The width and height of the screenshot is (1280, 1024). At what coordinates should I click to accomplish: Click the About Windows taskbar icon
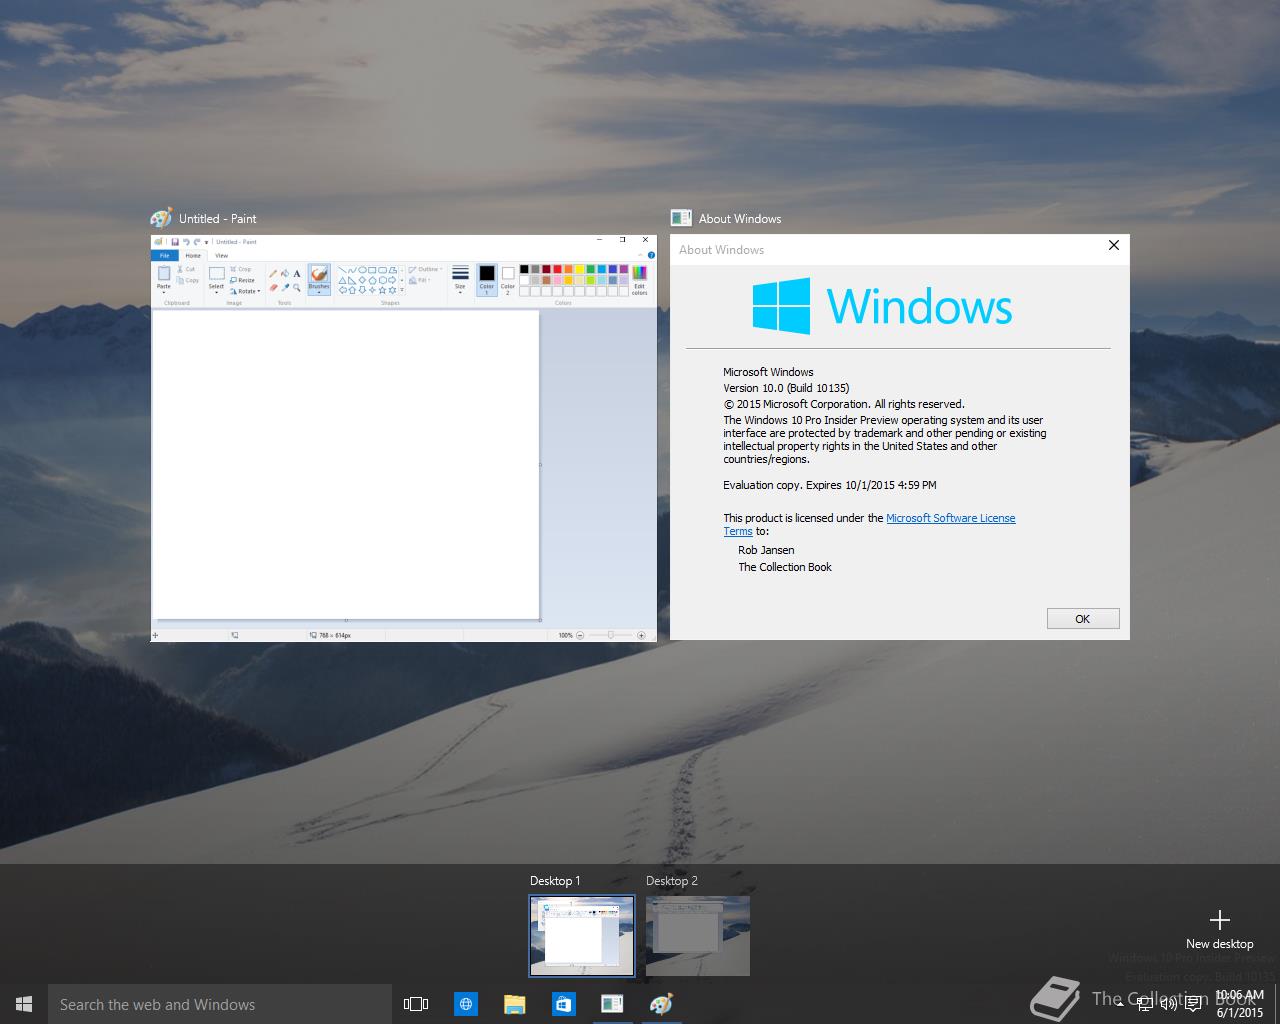(612, 1004)
